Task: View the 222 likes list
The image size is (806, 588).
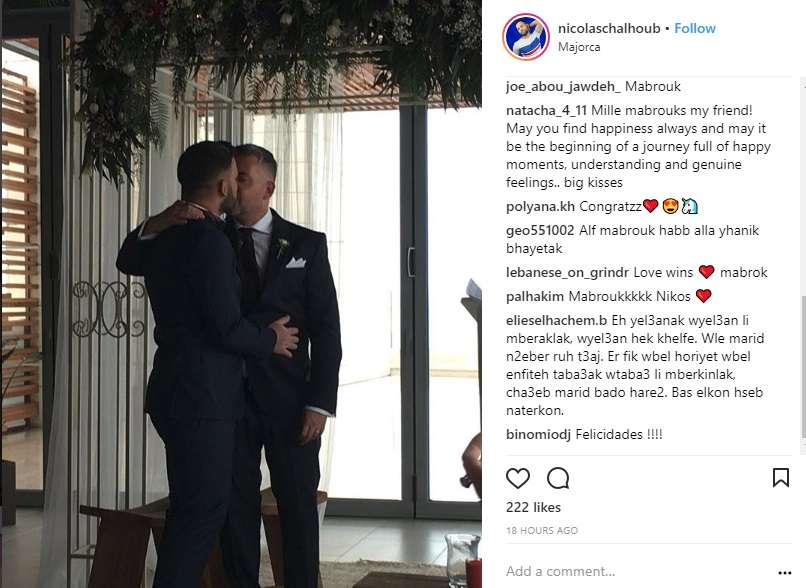Action: tap(533, 507)
